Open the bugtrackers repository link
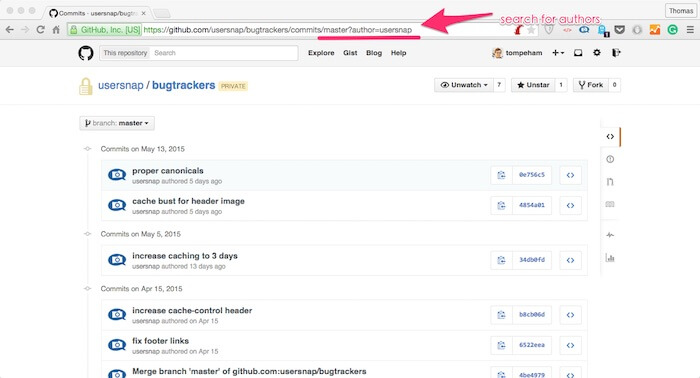 [x=183, y=85]
